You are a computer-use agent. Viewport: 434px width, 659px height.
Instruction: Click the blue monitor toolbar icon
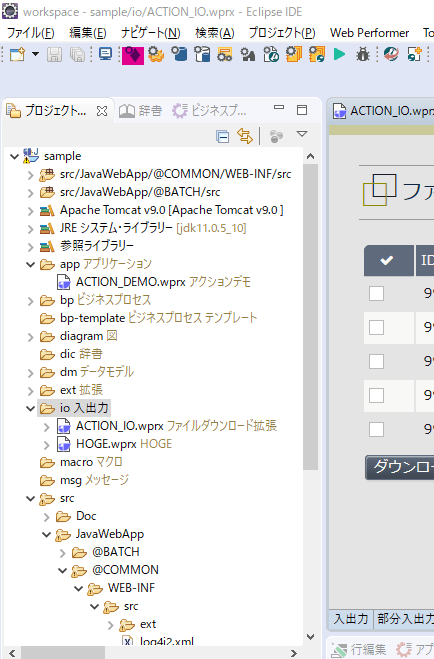pos(105,54)
